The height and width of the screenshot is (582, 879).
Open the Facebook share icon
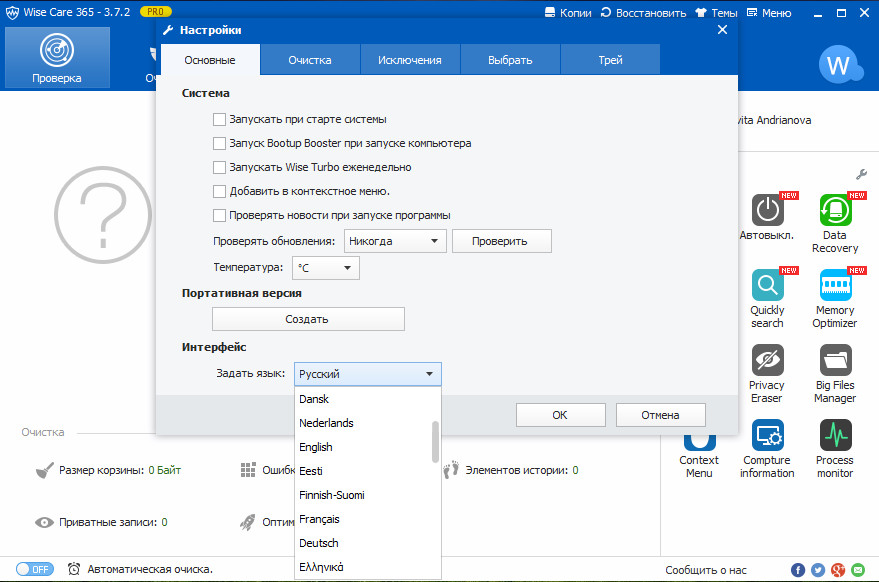click(798, 570)
